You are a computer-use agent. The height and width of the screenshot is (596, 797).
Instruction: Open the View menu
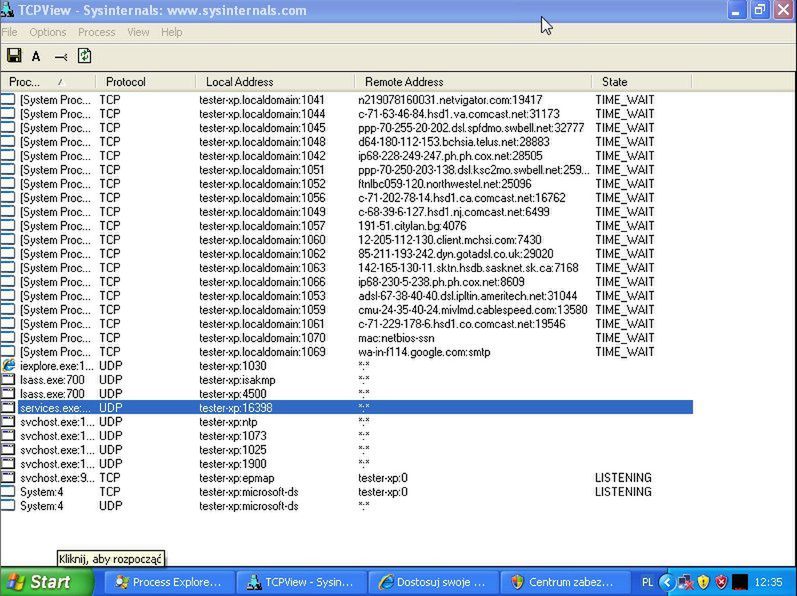pos(138,32)
